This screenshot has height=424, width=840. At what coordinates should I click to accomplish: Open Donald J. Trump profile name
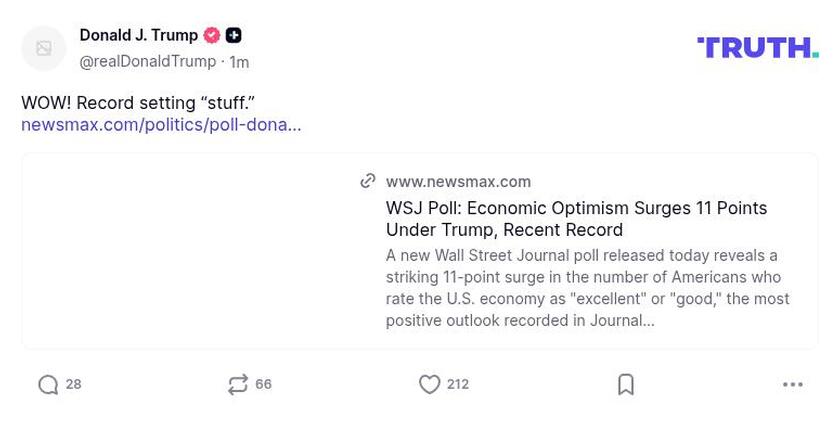139,35
